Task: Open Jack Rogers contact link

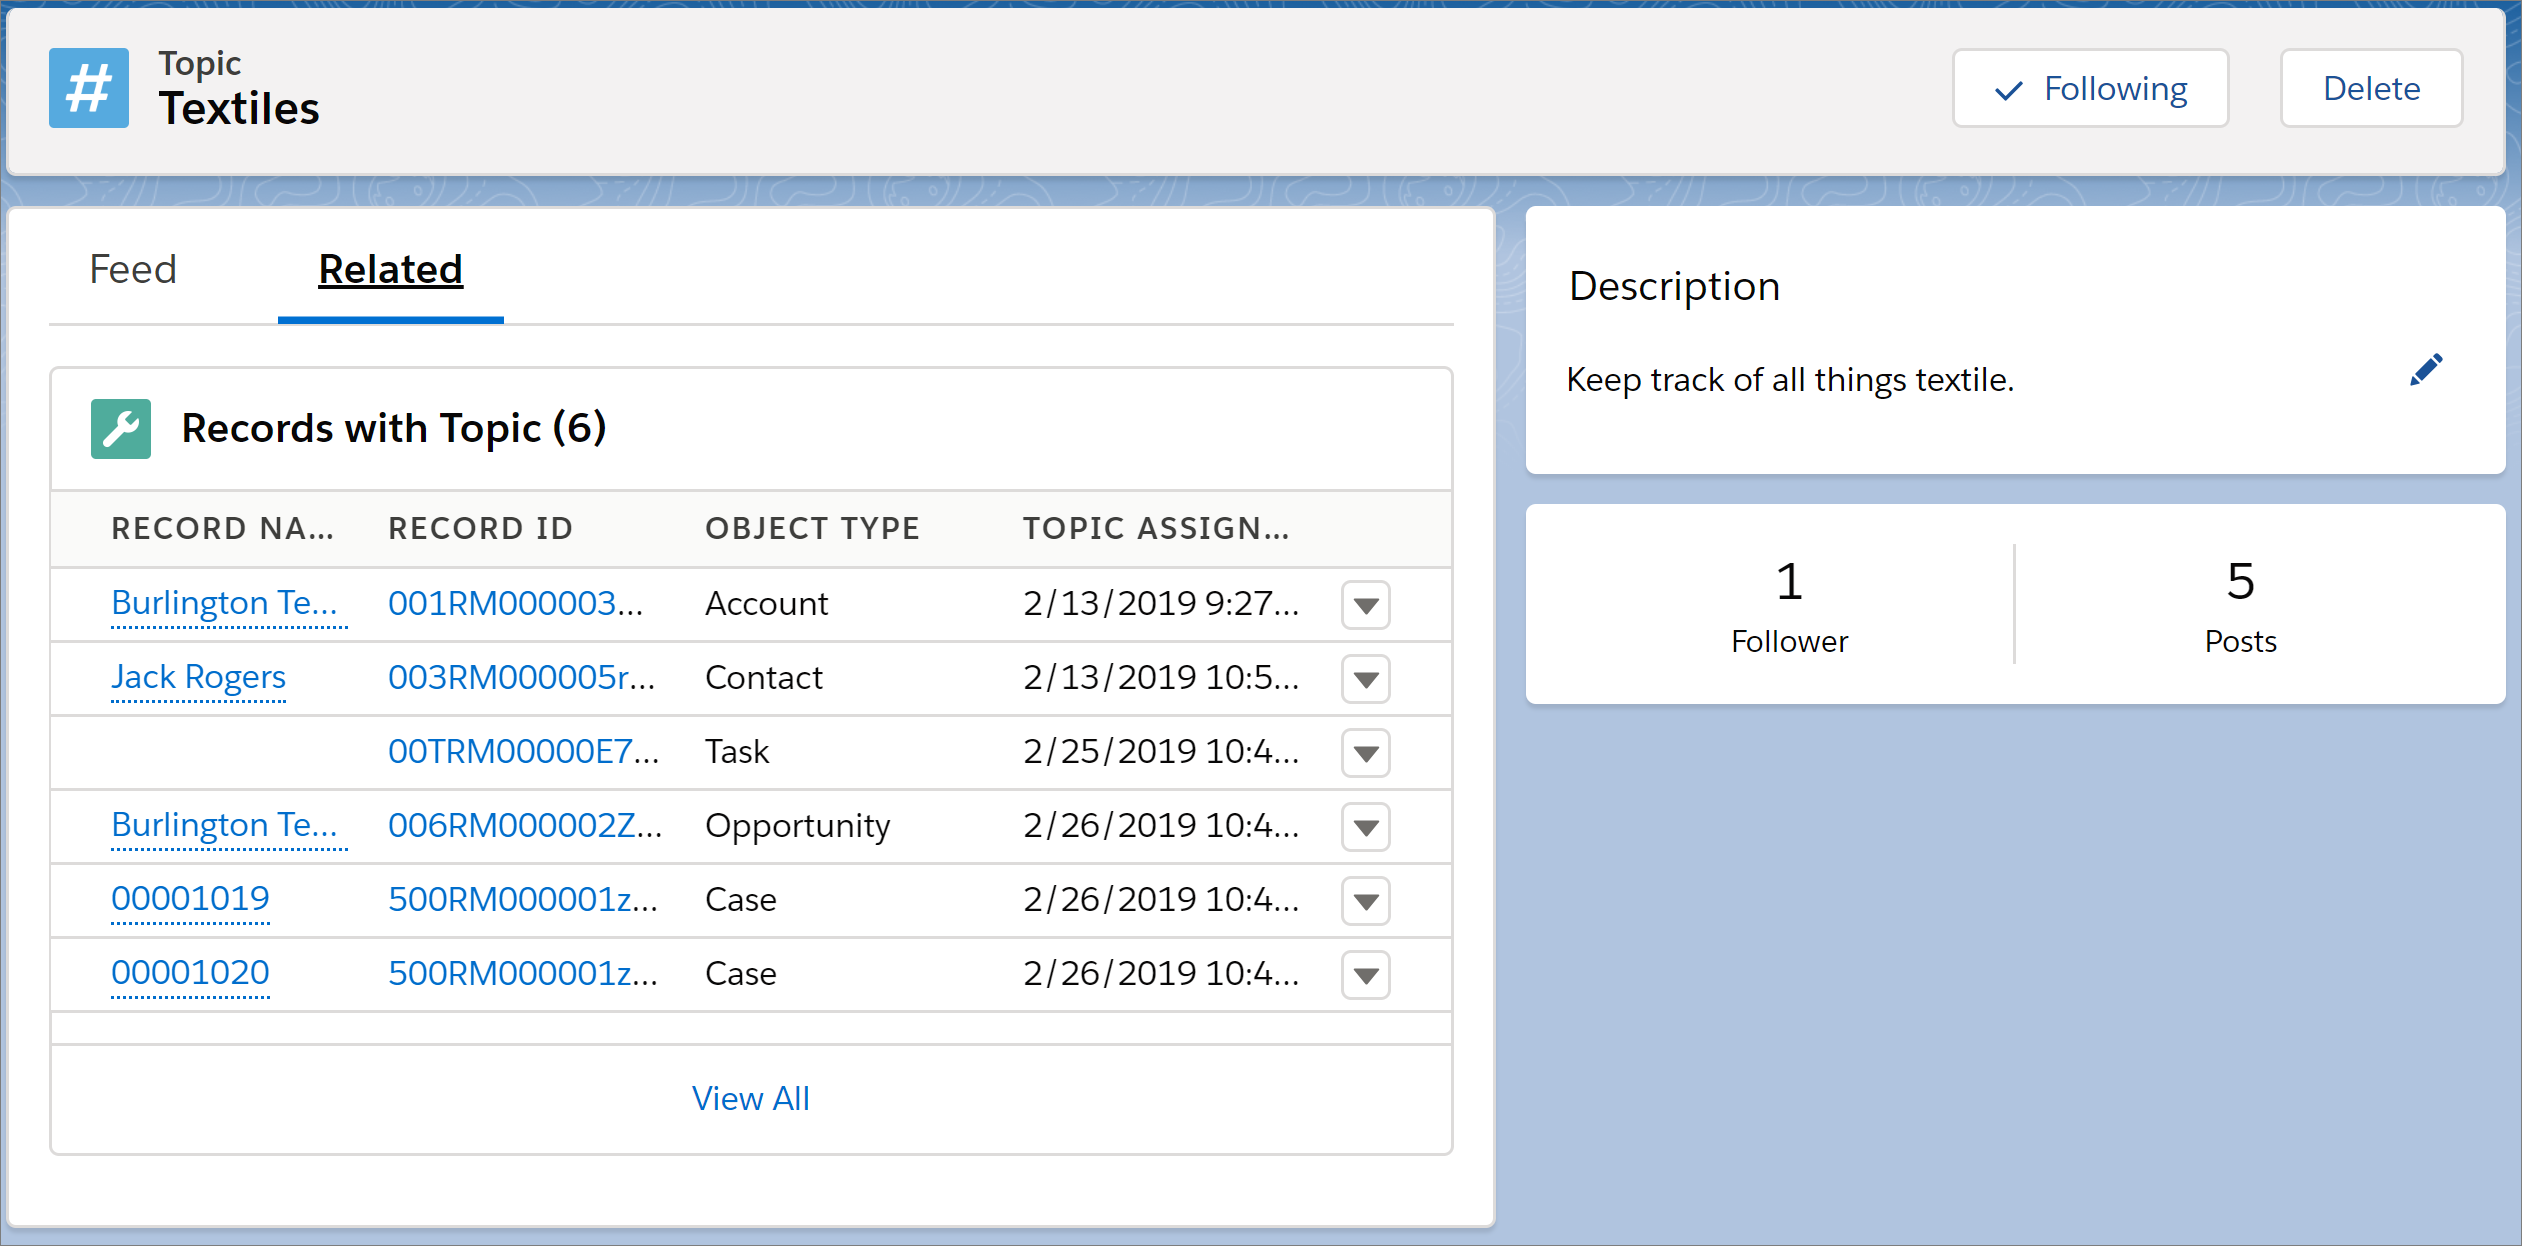Action: (x=198, y=678)
